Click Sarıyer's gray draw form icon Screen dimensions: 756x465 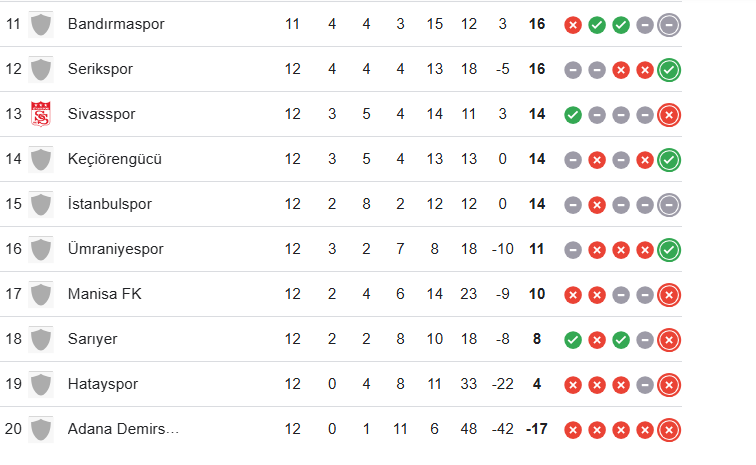[645, 340]
